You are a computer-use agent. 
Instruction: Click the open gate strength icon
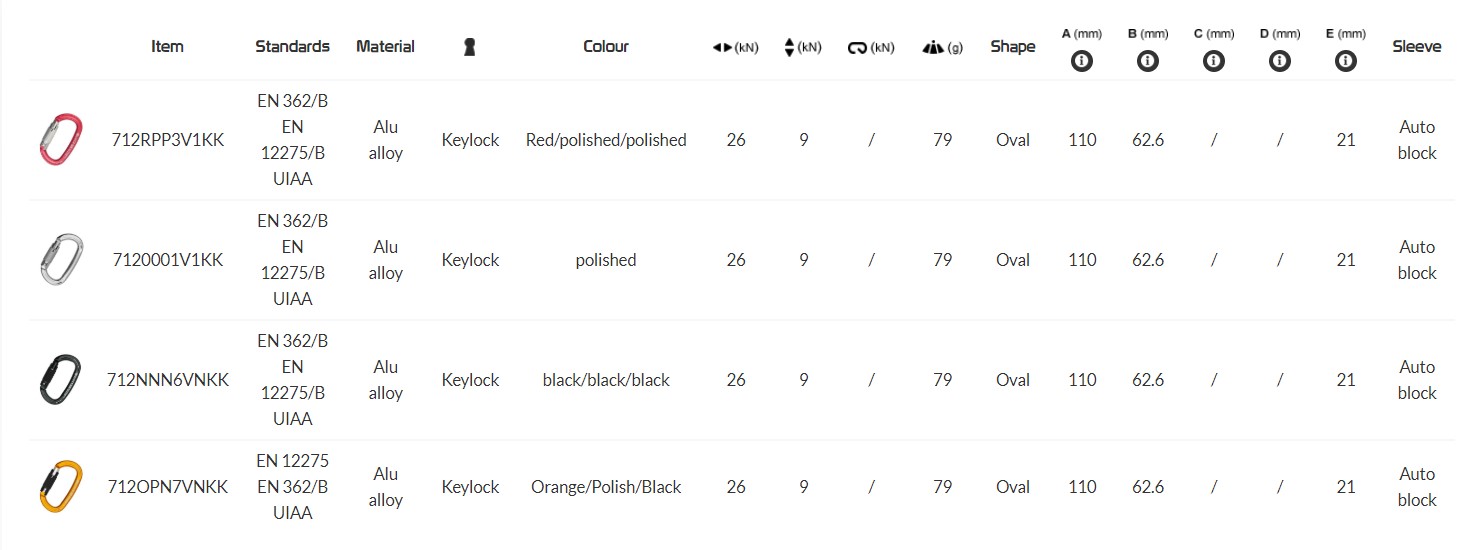tap(857, 47)
